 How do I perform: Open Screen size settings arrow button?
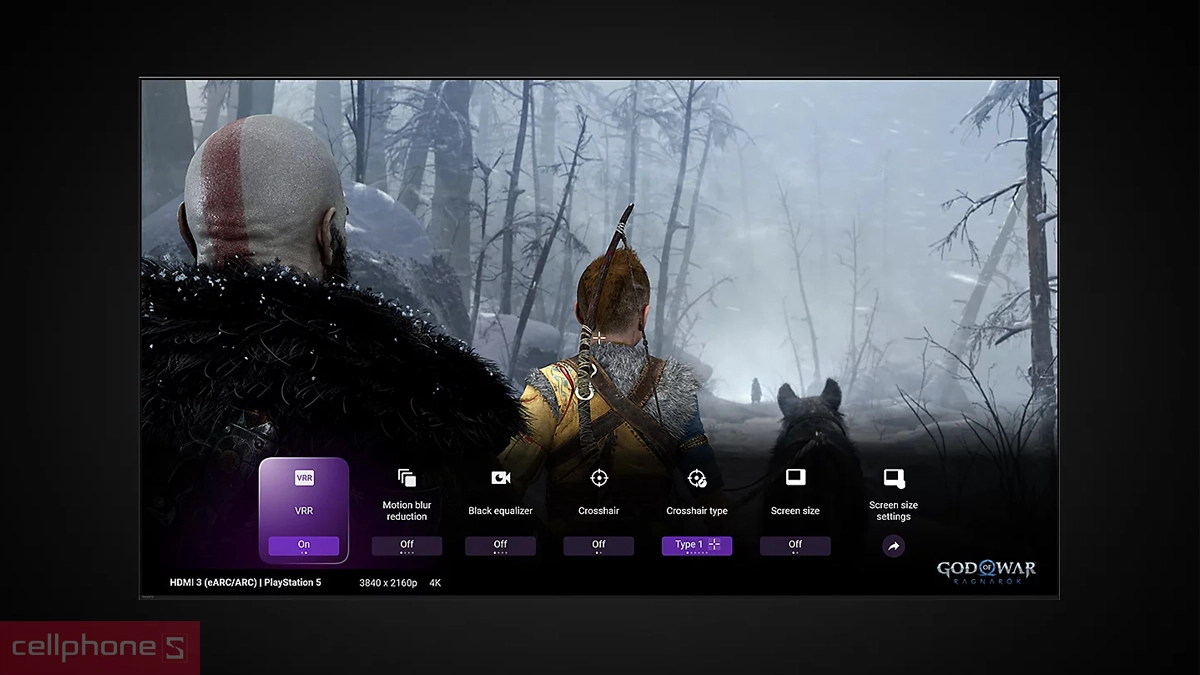click(894, 546)
